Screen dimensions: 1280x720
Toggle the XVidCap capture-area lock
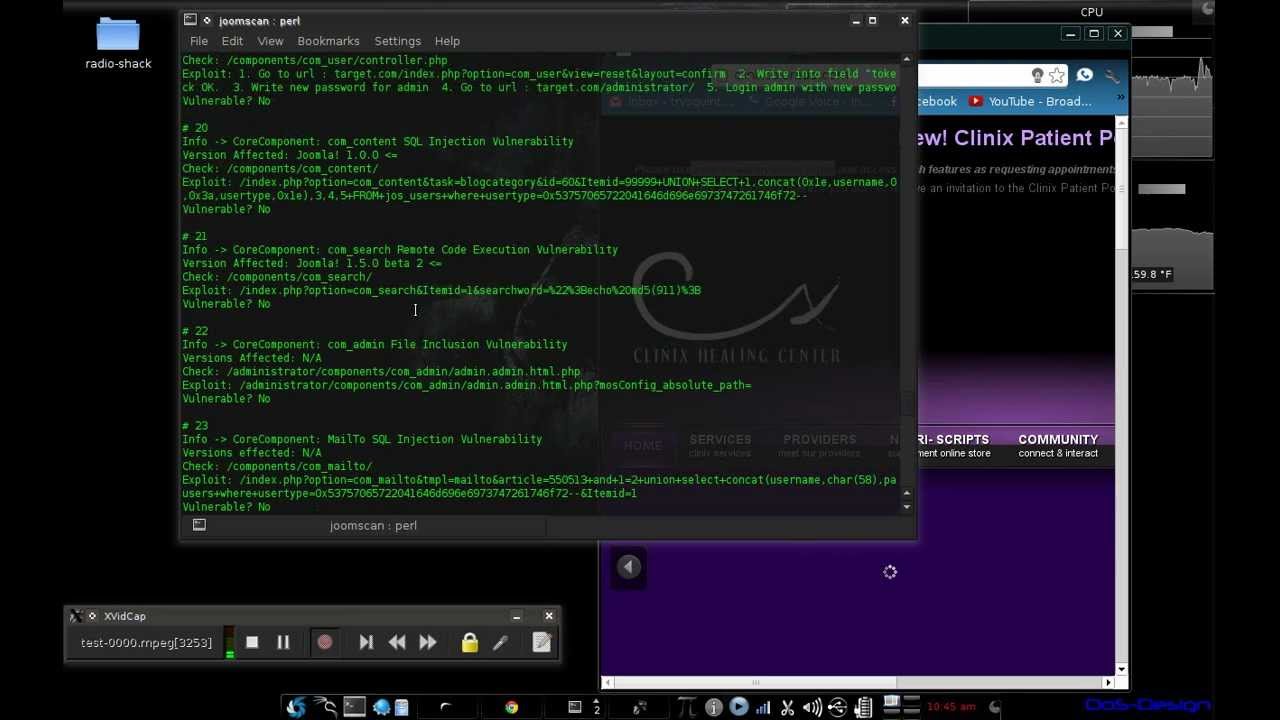click(469, 642)
